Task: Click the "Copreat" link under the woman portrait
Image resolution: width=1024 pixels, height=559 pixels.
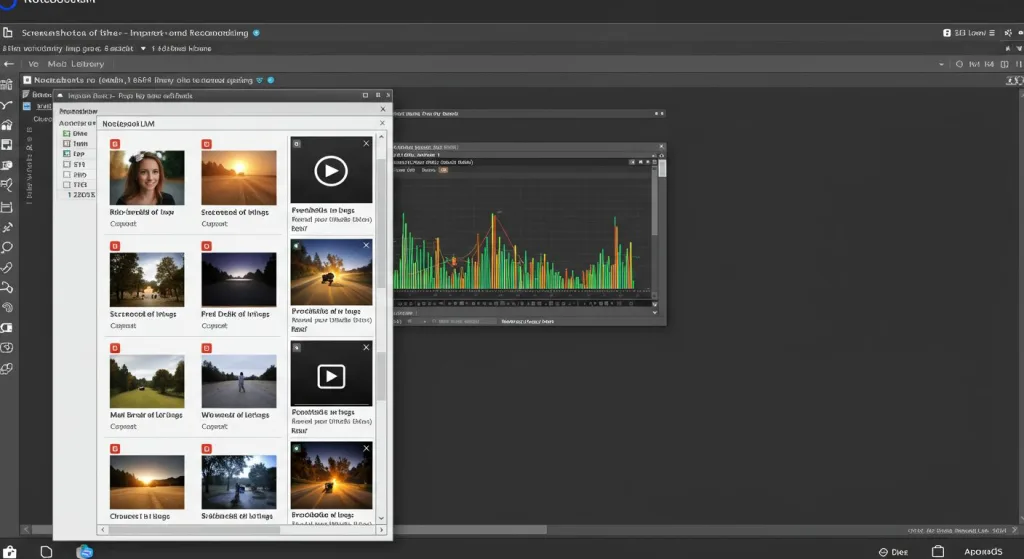Action: 123,223
